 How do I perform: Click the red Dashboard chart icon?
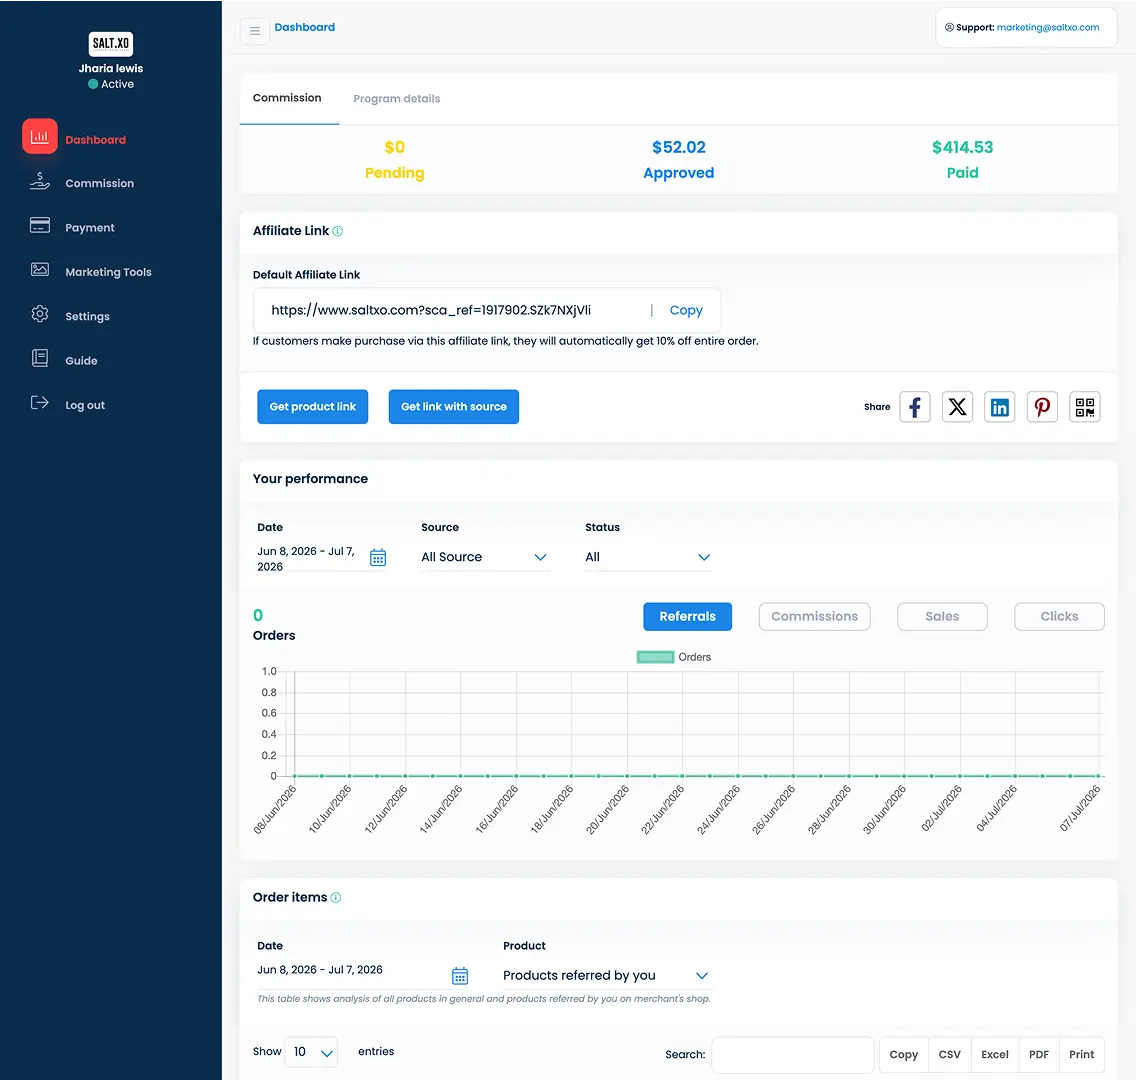[x=40, y=136]
